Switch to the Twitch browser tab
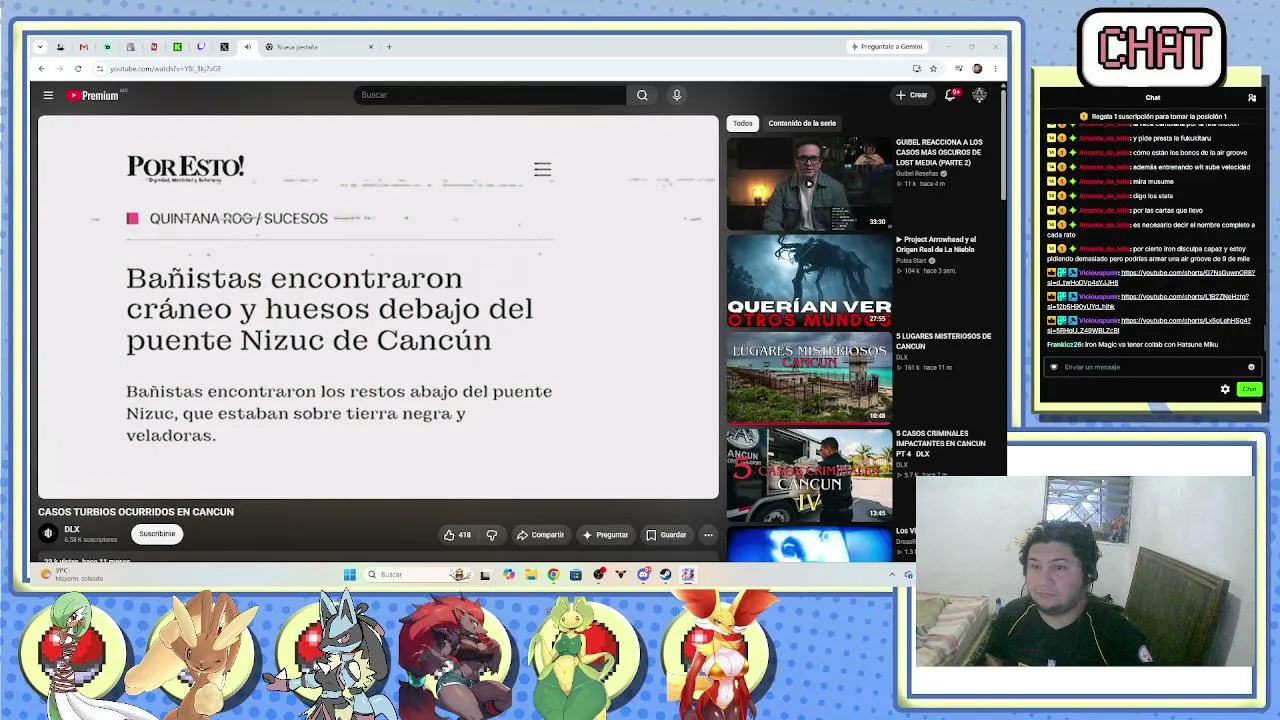1280x720 pixels. tap(200, 47)
